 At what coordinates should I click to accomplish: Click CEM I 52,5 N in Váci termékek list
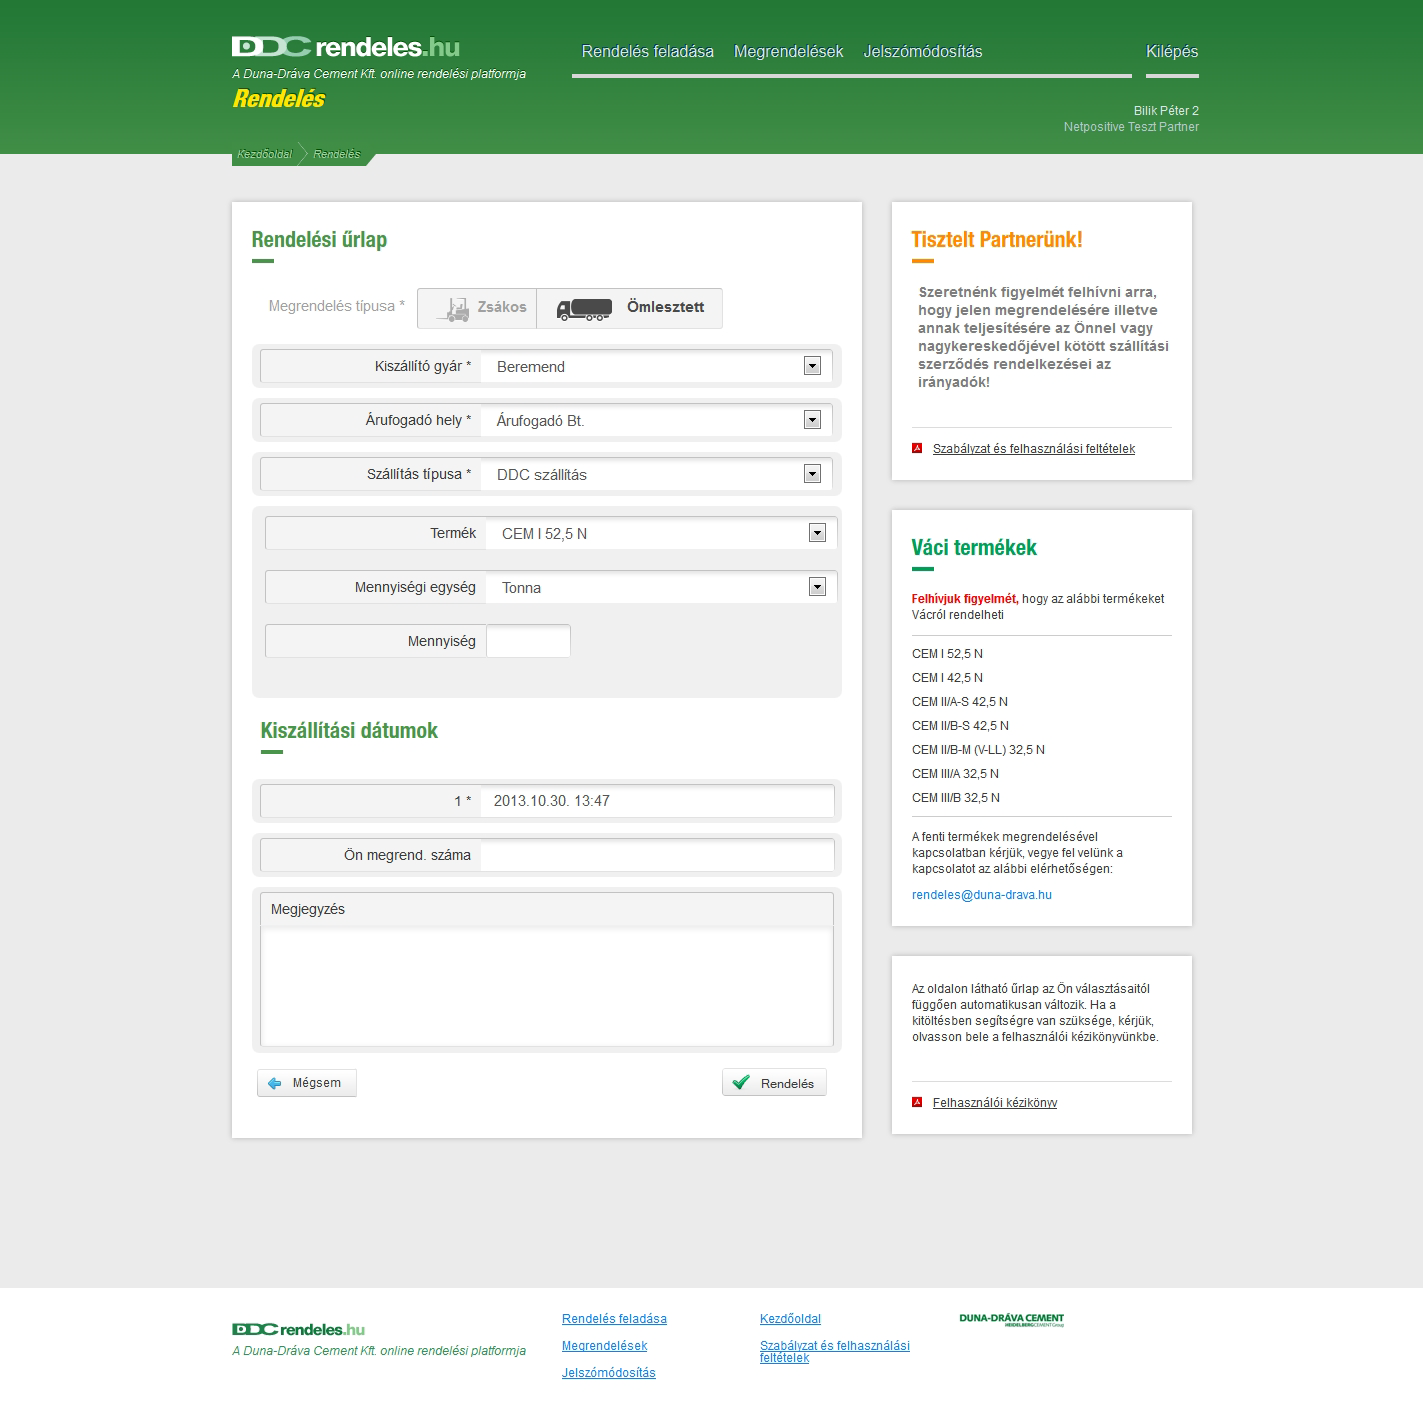[947, 654]
